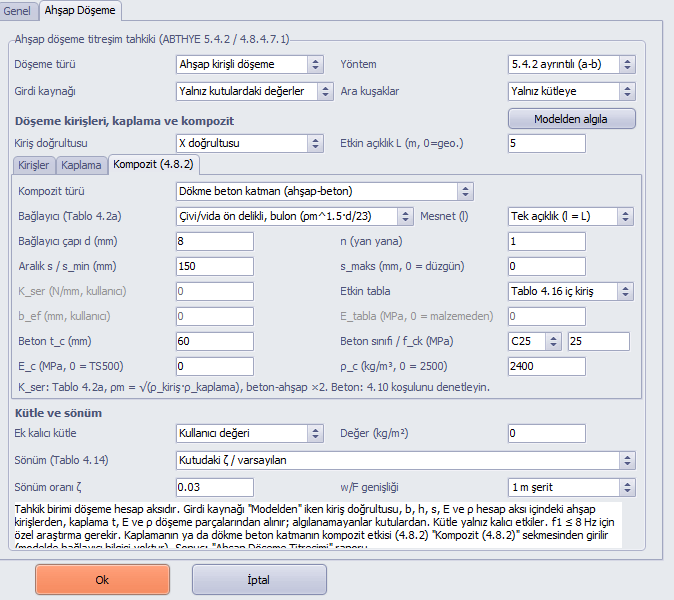Click the Aralık s / s_min field
Screen dimensions: 674x600
pyautogui.click(x=214, y=266)
